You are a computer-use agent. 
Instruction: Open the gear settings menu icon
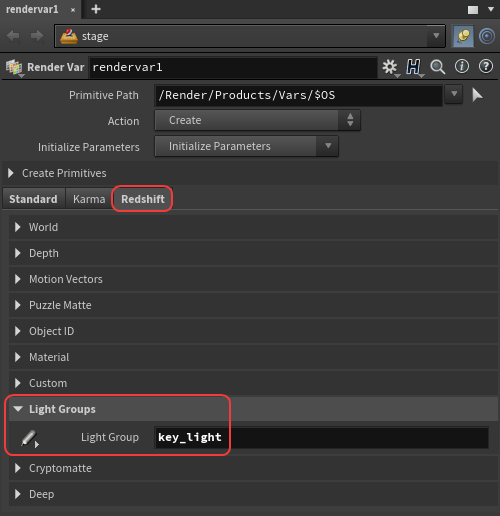point(390,67)
